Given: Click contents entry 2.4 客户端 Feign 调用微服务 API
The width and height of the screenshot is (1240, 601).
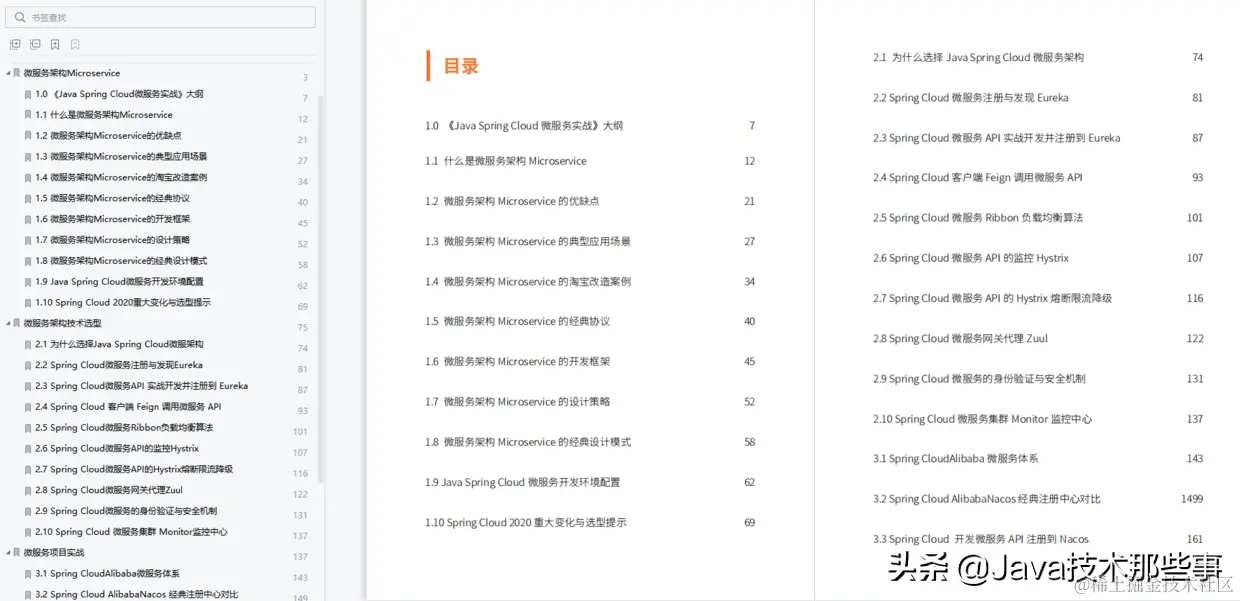Looking at the screenshot, I should click(x=978, y=178).
